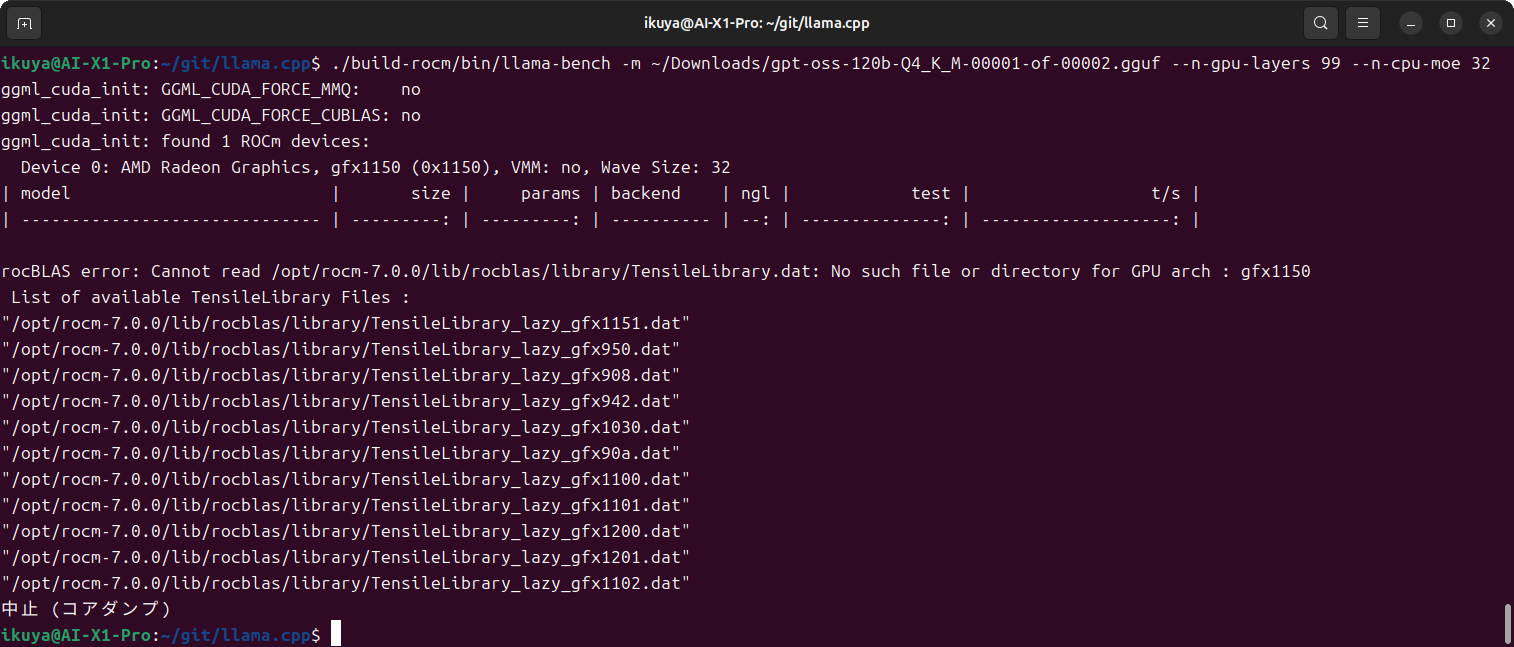Minimize the terminal window
This screenshot has height=647, width=1514.
pyautogui.click(x=1411, y=22)
